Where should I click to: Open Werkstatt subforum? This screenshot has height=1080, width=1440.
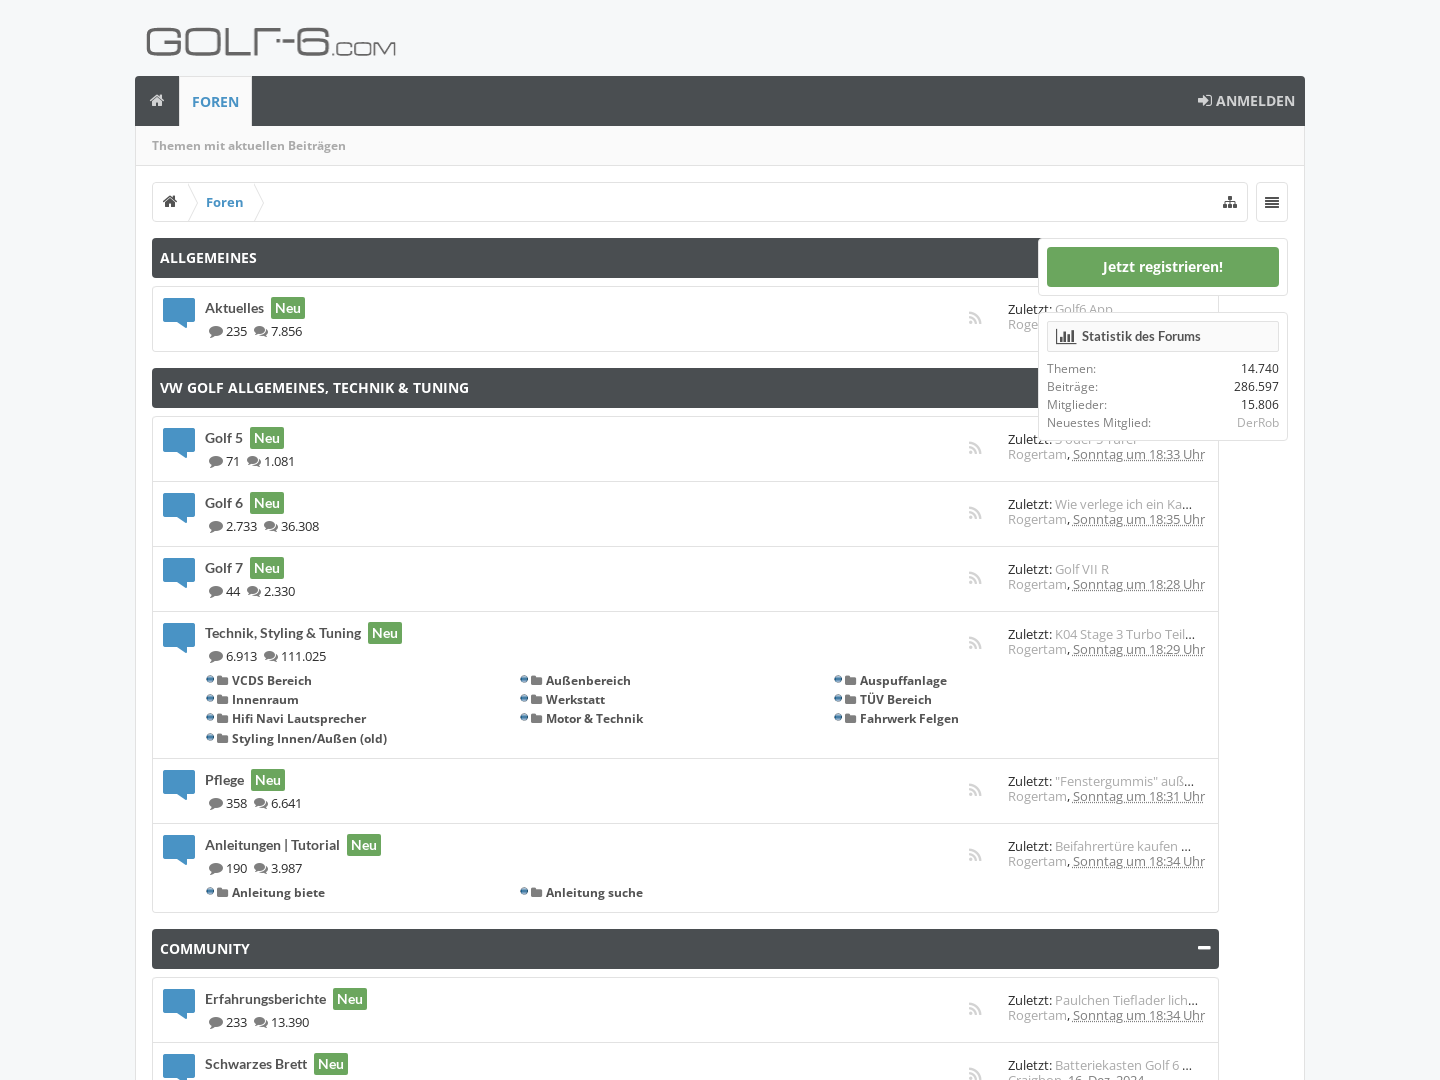click(x=575, y=700)
